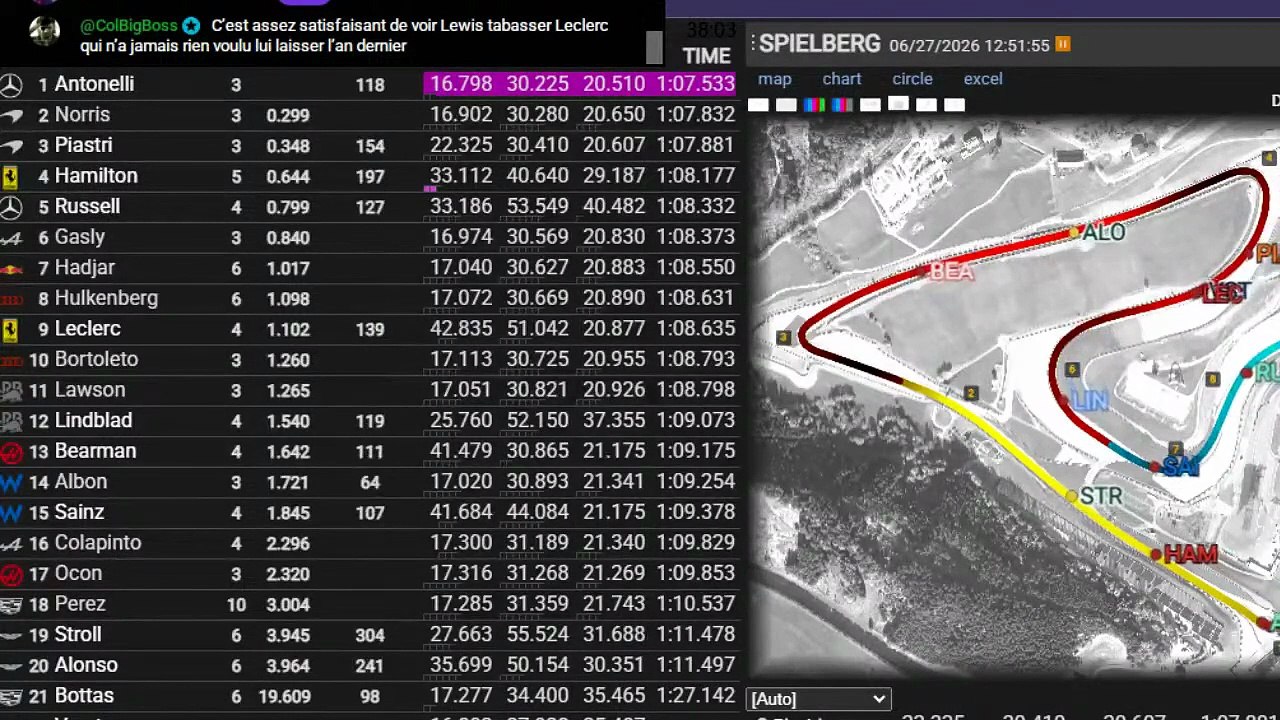Click the Williams logo beside Sainz
The image size is (1280, 720).
[11, 513]
